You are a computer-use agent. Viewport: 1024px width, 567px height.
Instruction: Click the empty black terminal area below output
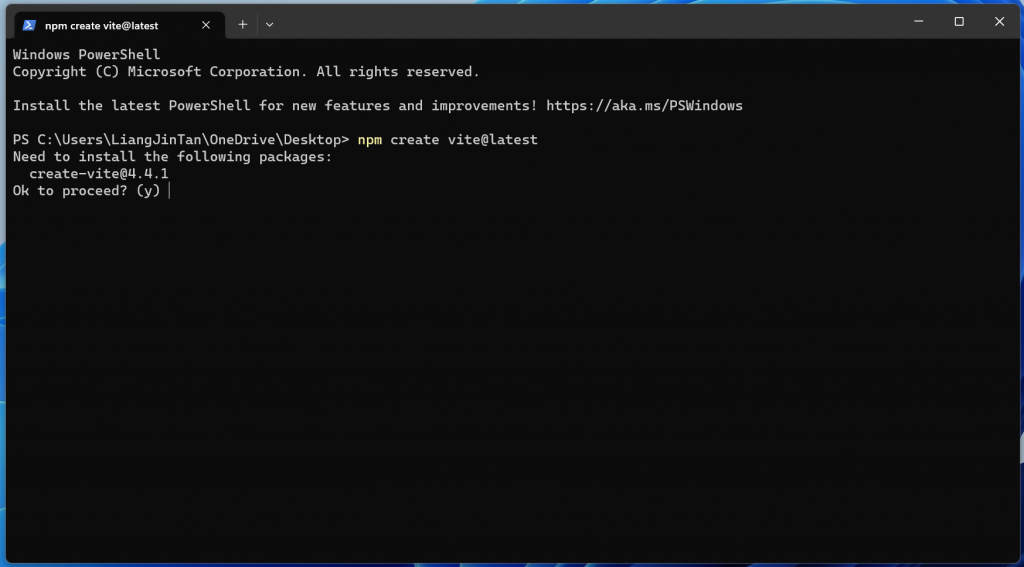coord(512,379)
